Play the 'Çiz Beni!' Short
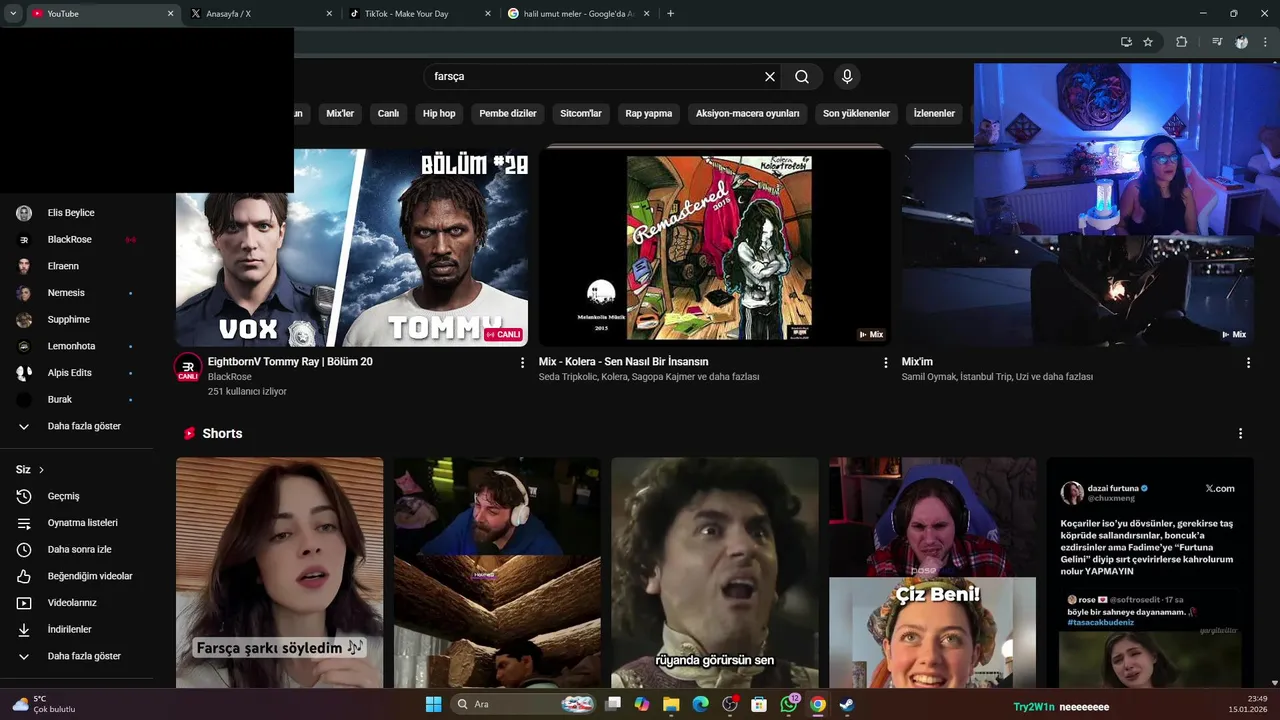The height and width of the screenshot is (720, 1280). point(933,573)
